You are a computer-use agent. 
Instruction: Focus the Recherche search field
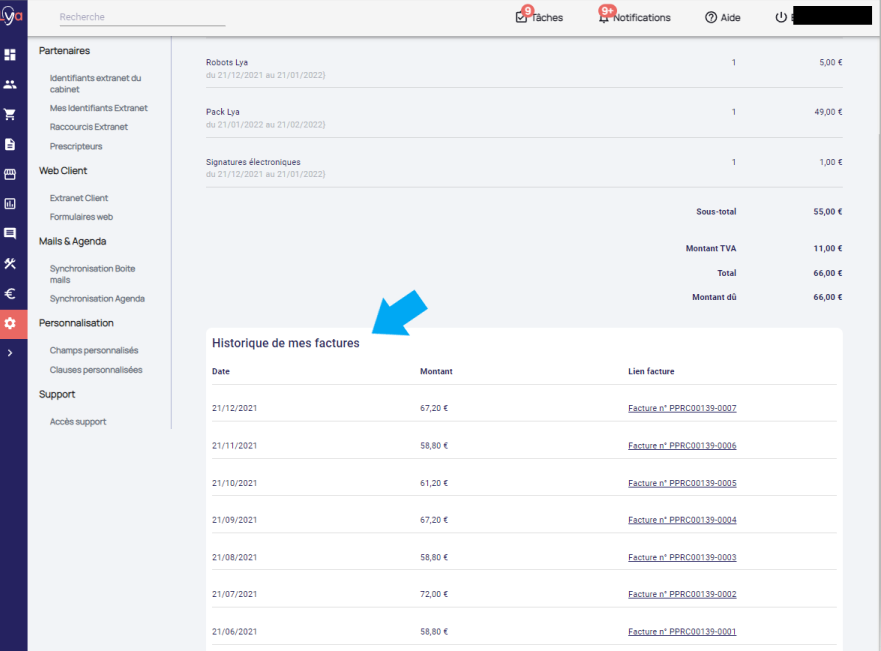tap(142, 17)
